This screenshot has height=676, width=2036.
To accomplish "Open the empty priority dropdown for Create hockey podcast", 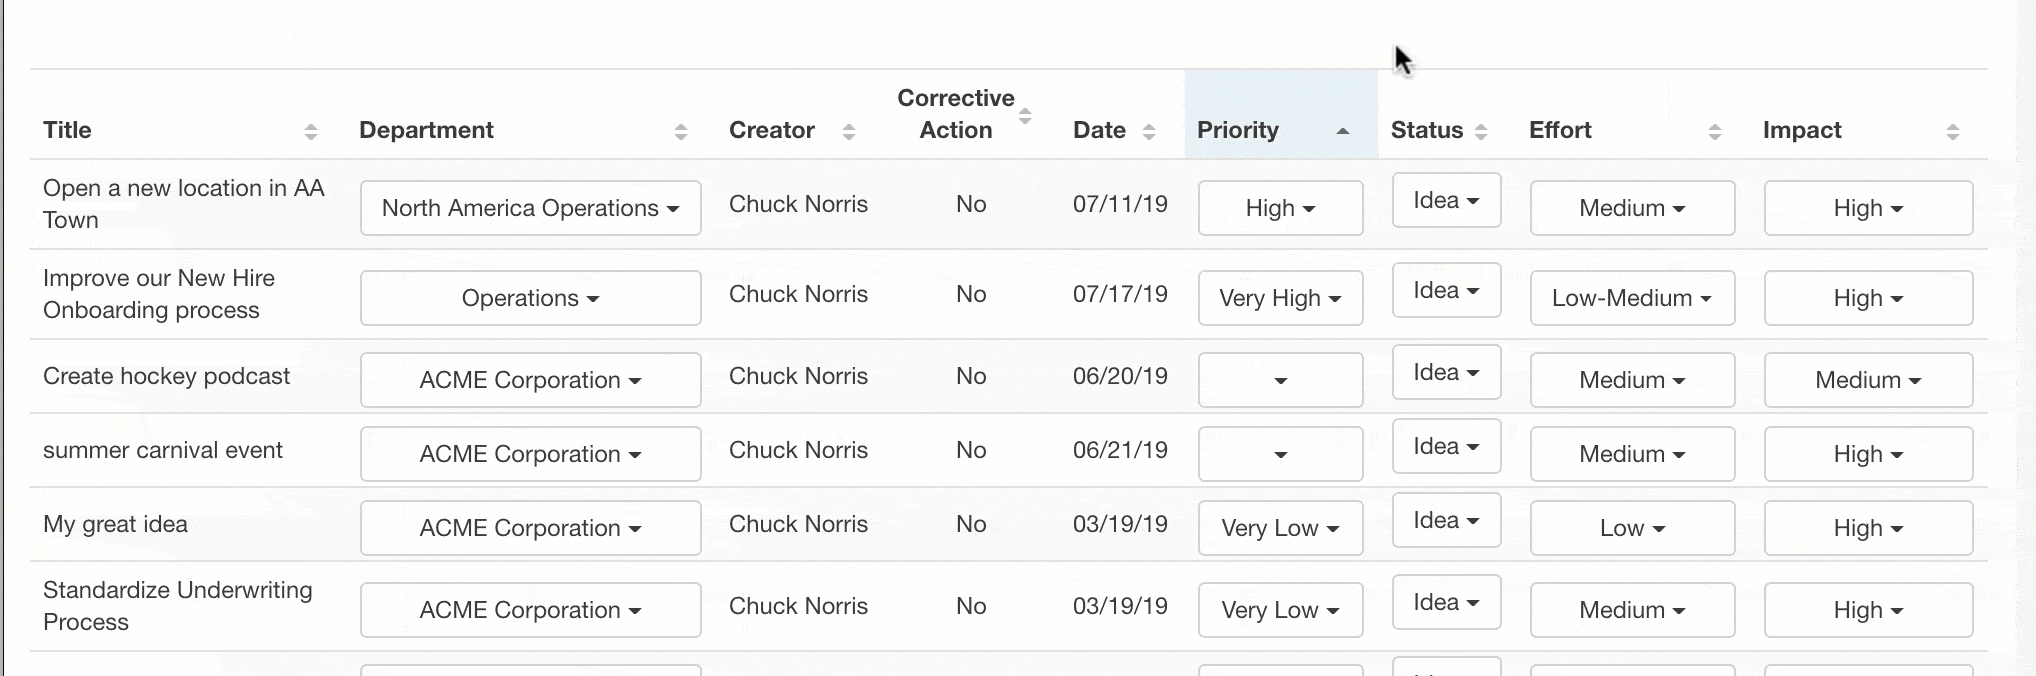I will 1281,380.
